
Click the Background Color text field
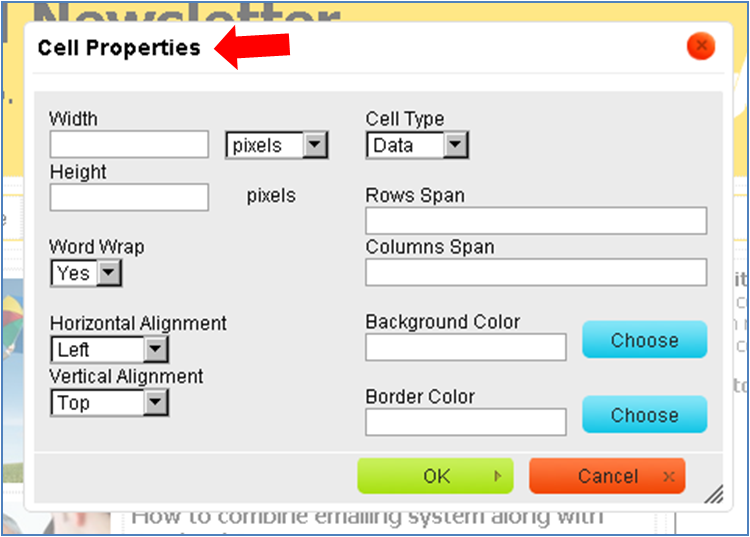point(466,347)
